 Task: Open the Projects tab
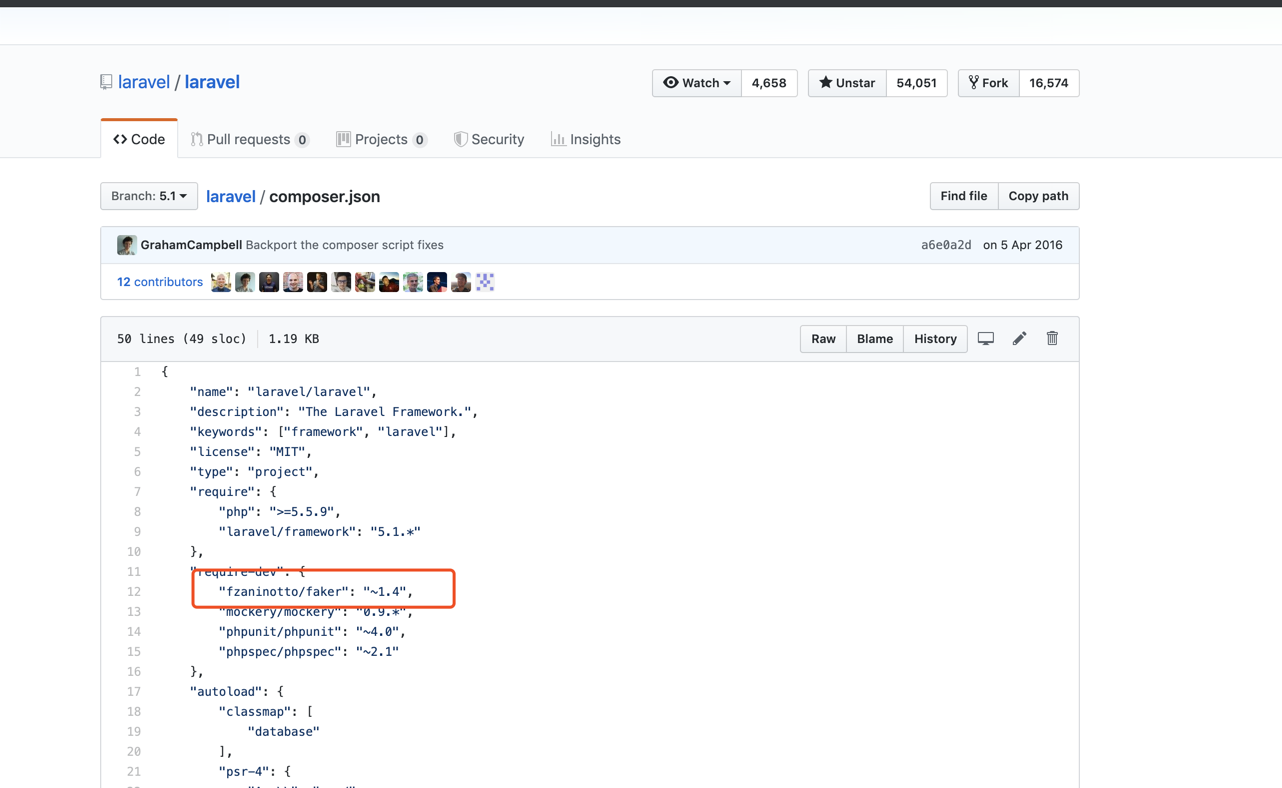tap(381, 139)
